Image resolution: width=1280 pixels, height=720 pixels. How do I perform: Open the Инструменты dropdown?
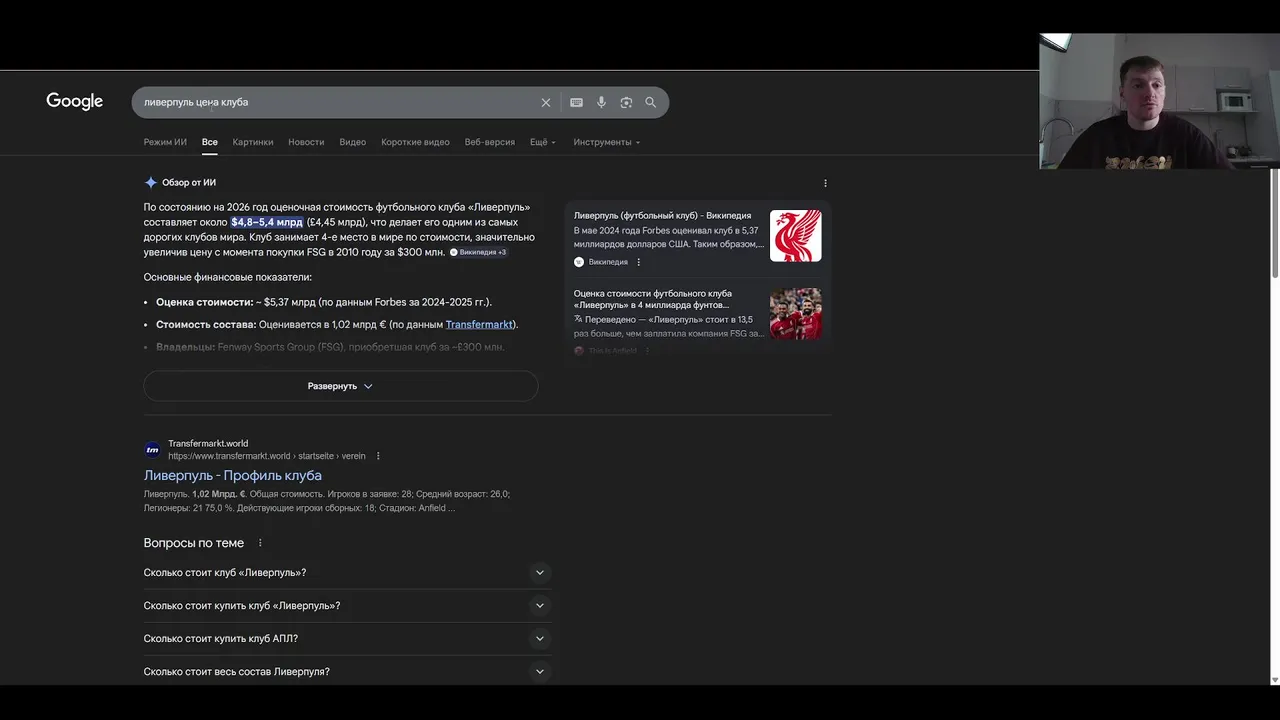point(607,142)
